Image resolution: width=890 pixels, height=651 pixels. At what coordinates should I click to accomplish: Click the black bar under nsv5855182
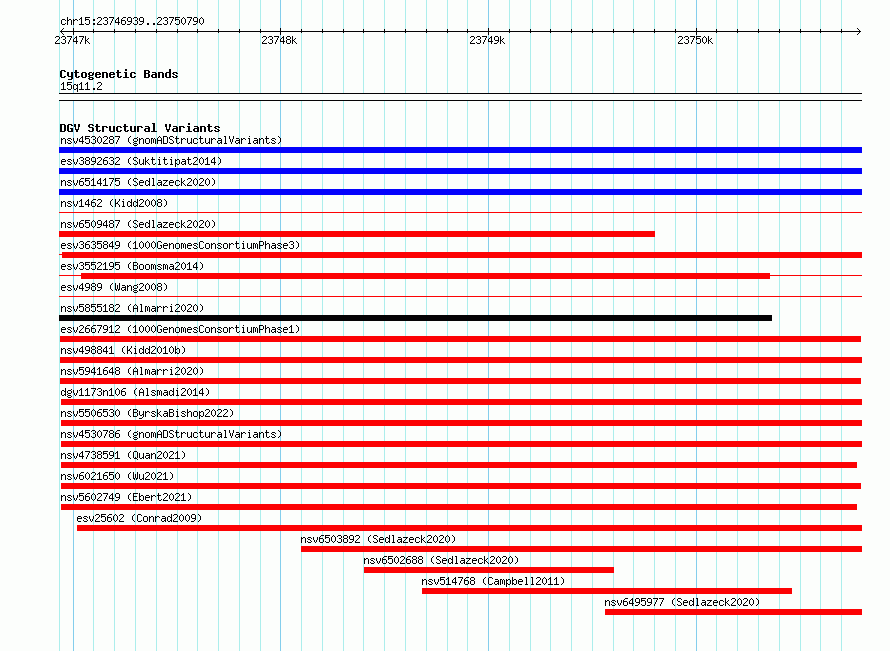click(x=415, y=318)
